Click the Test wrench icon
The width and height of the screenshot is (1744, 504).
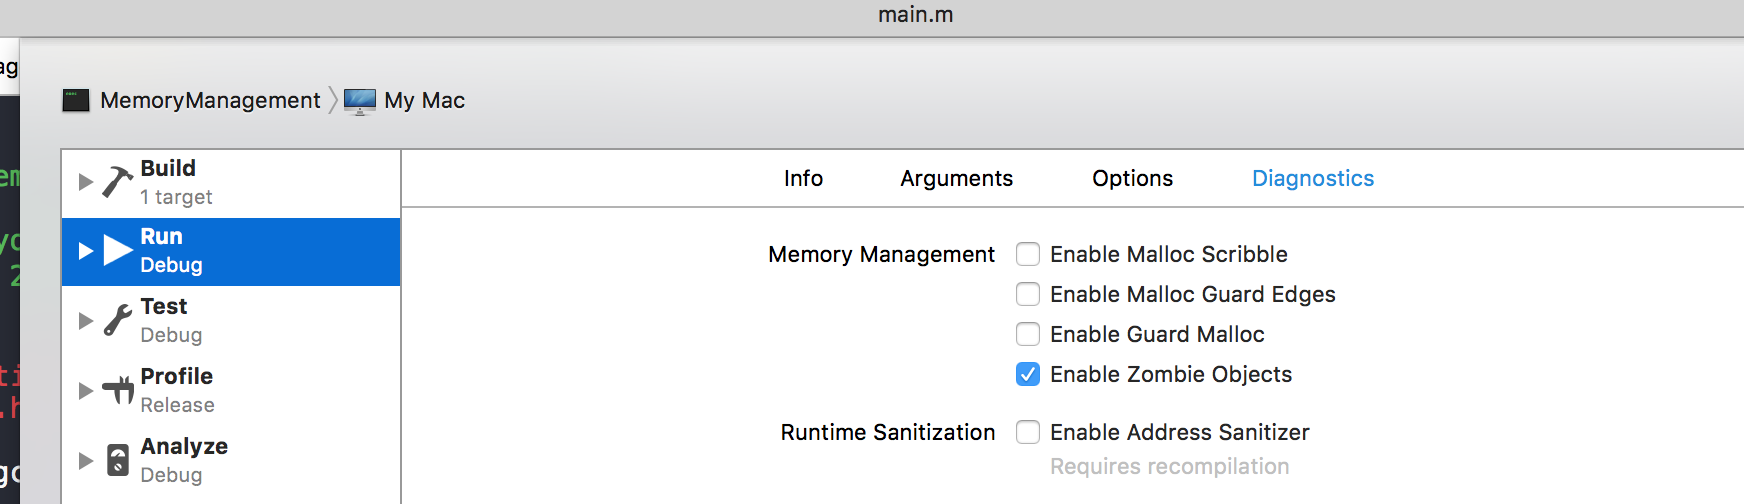(x=118, y=320)
